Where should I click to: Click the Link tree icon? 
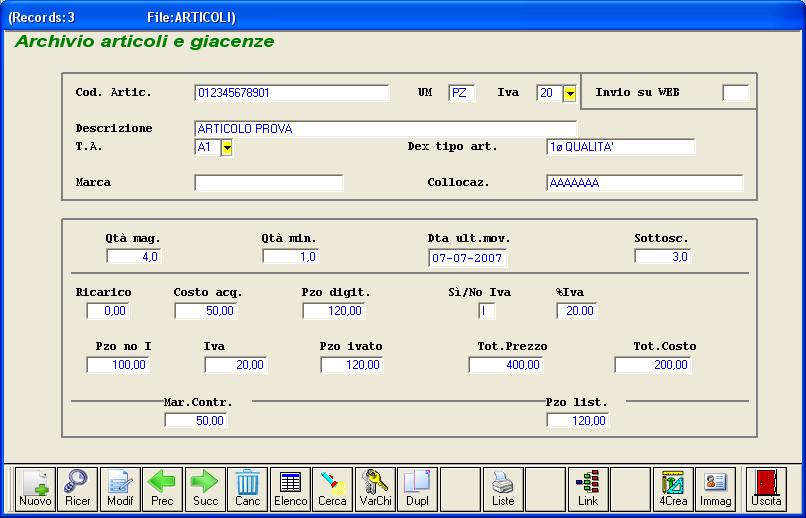588,489
